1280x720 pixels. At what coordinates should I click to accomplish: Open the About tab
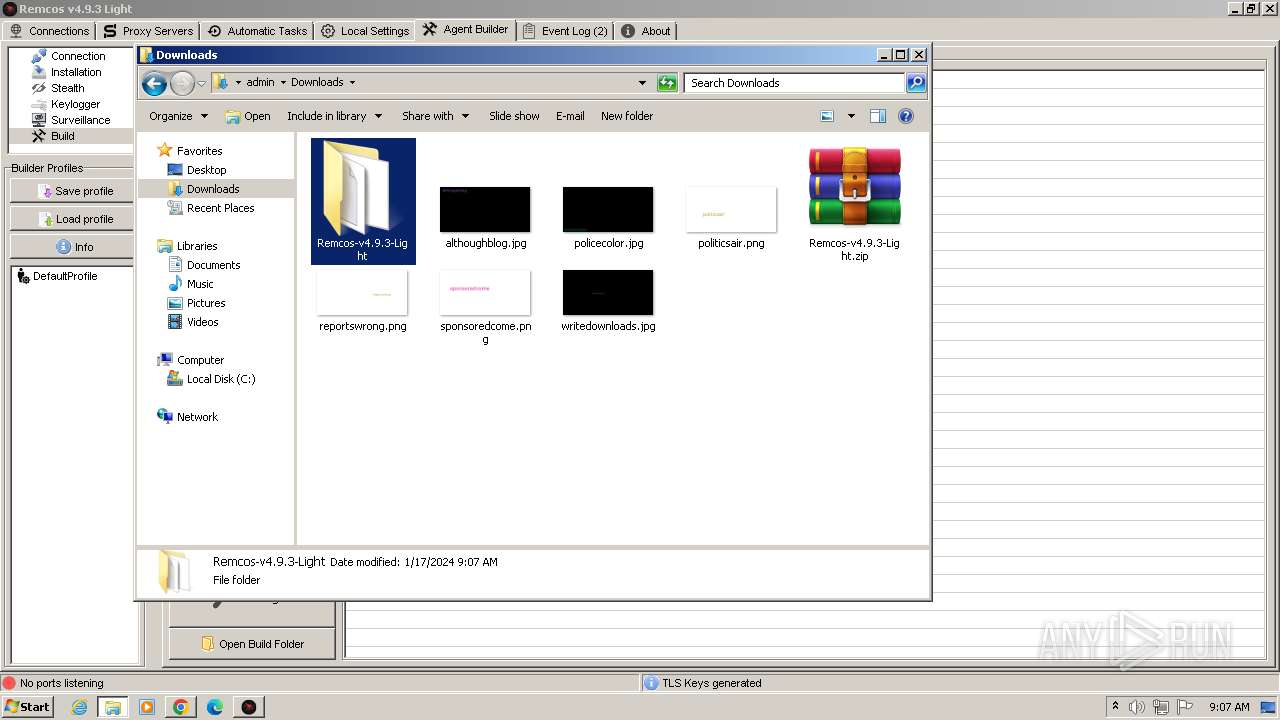(646, 31)
